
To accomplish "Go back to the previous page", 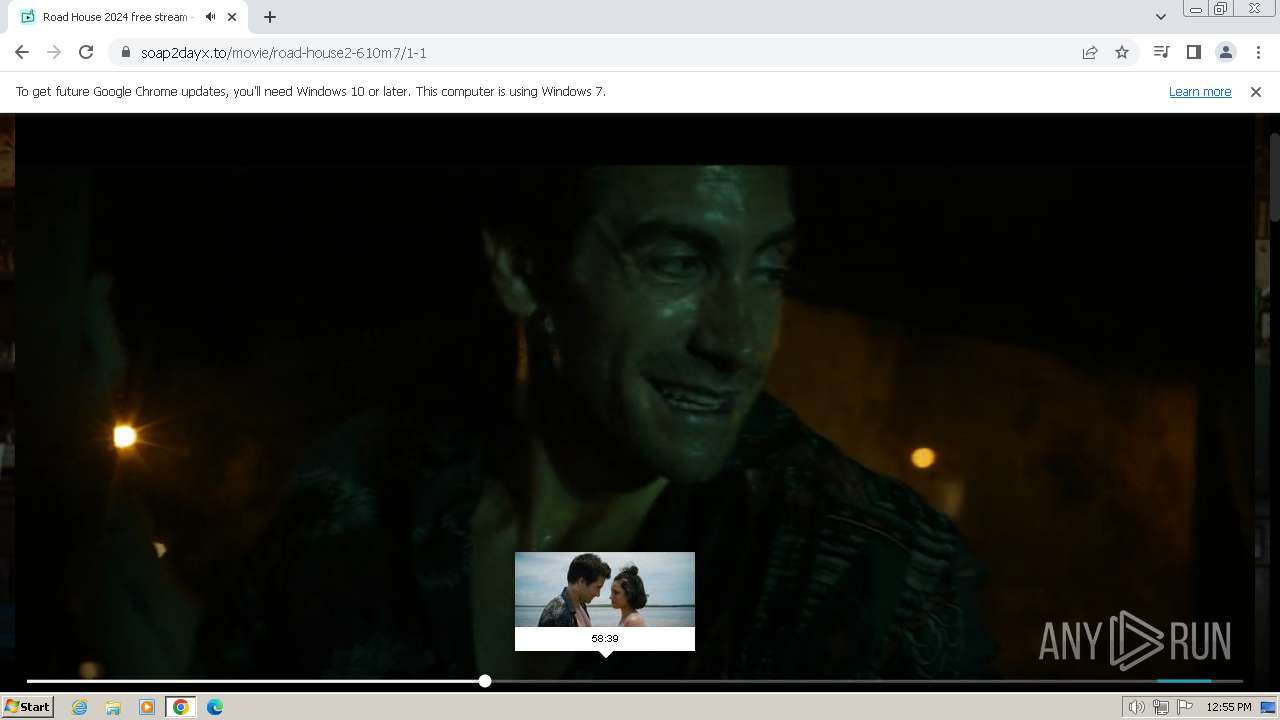I will click(22, 52).
